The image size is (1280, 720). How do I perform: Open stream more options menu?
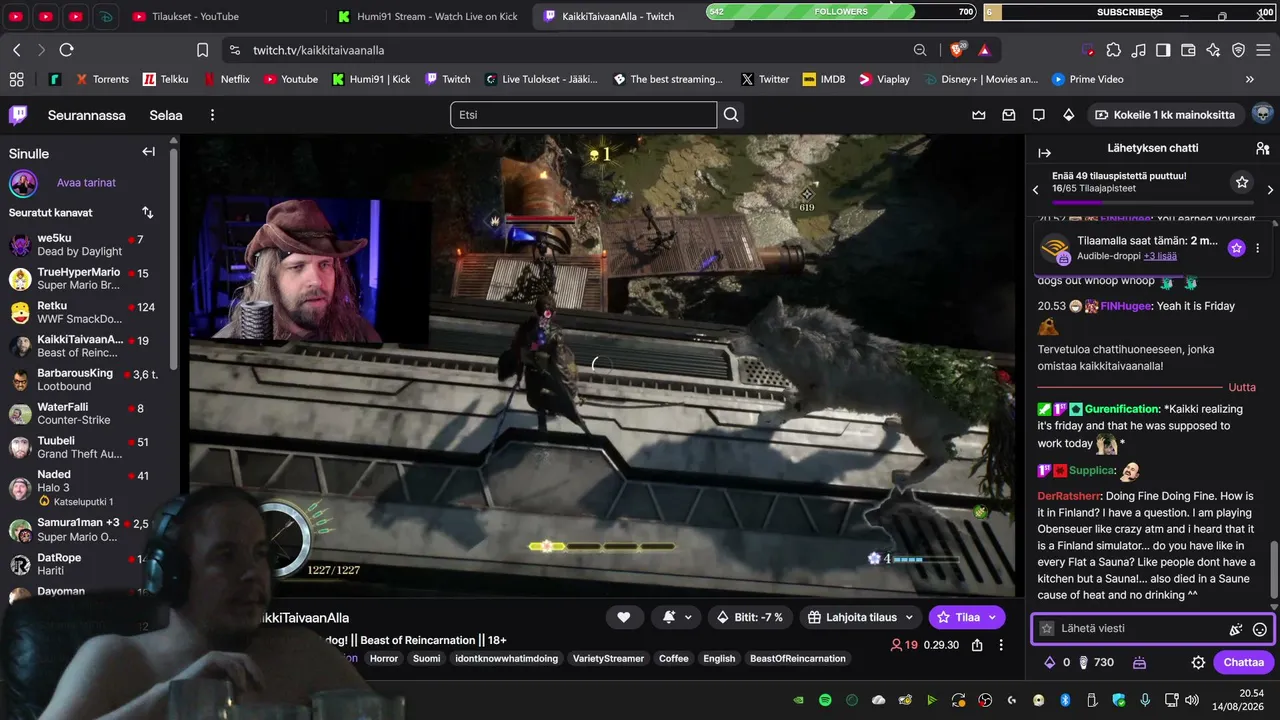1001,645
